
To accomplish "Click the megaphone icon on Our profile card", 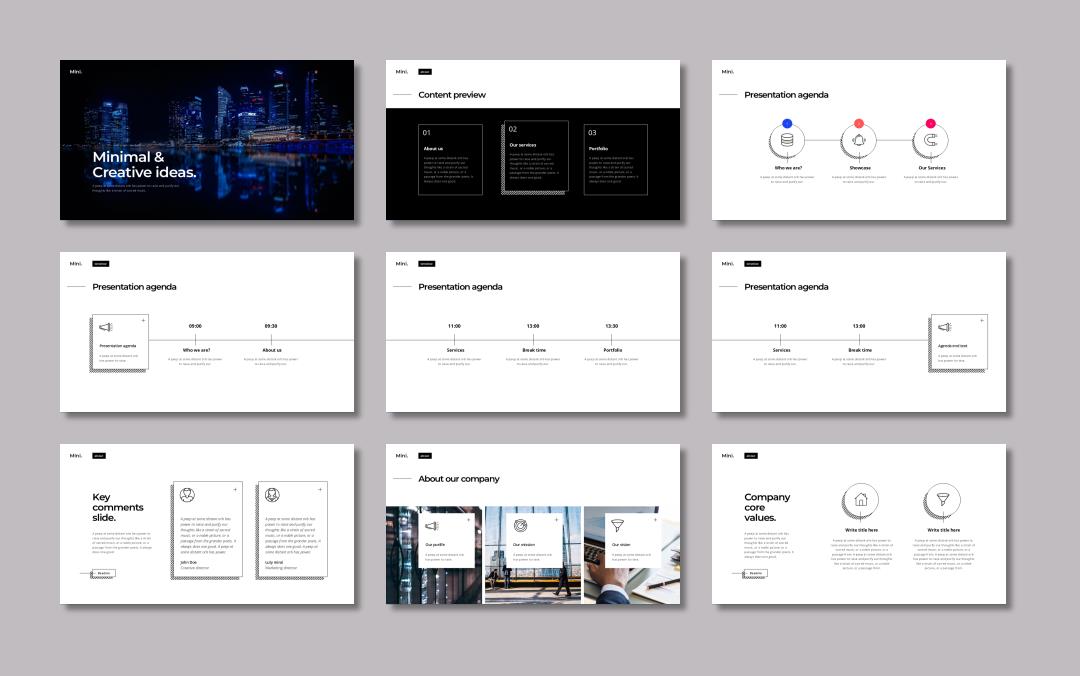I will click(x=431, y=525).
